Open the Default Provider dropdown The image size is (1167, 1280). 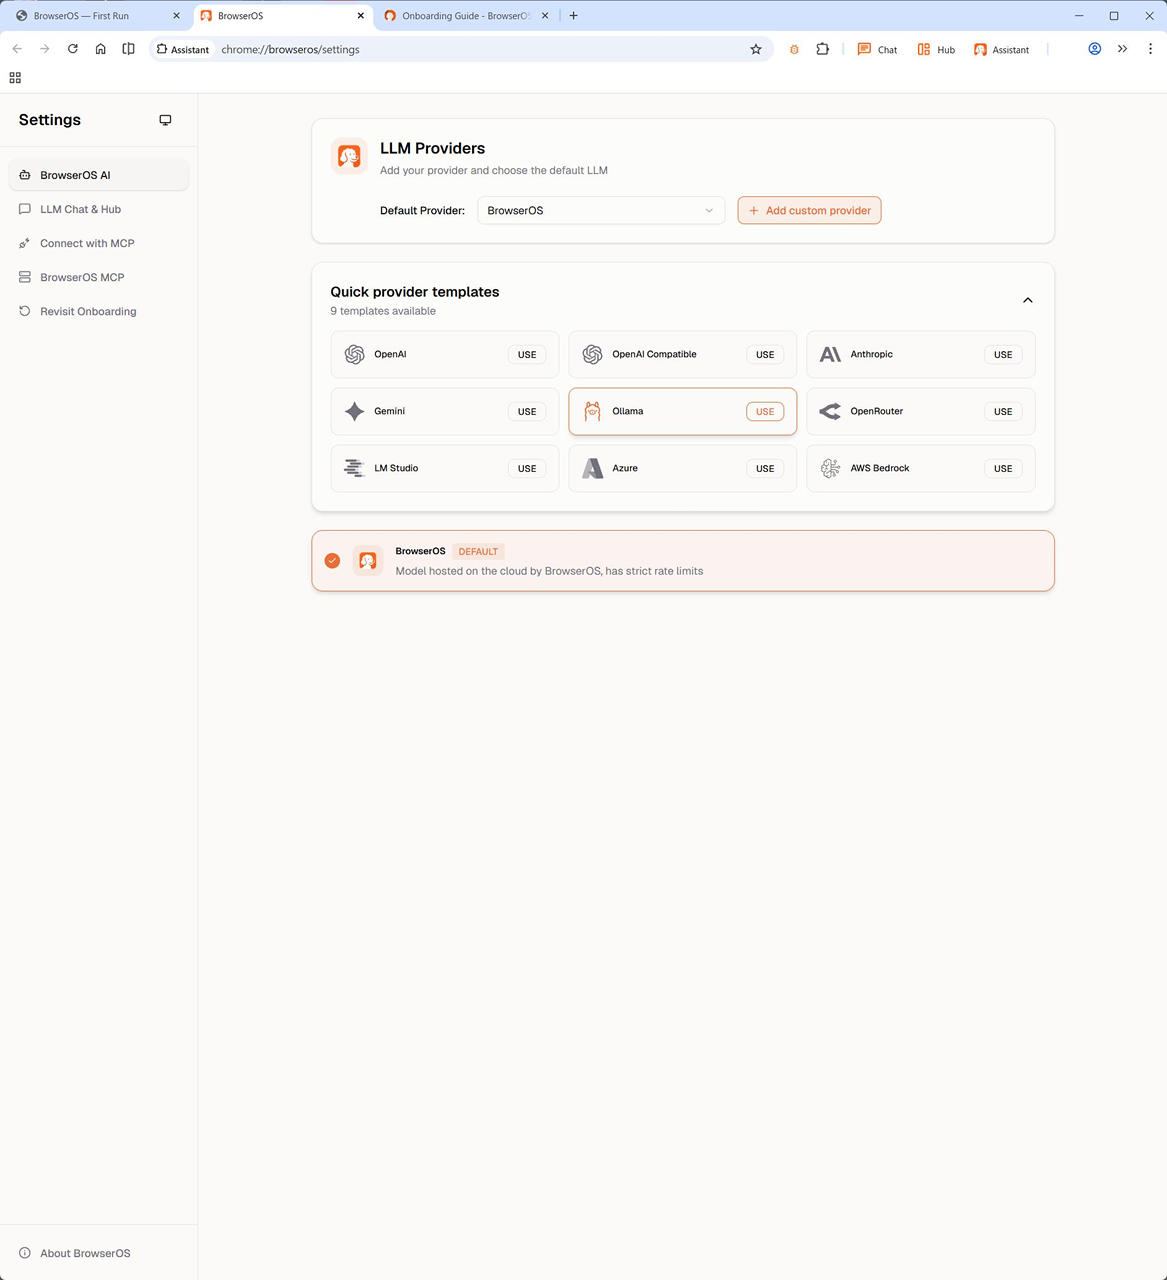(x=600, y=210)
